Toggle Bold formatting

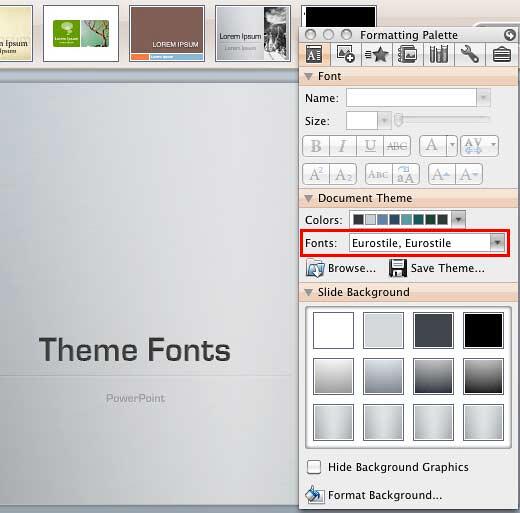click(x=316, y=146)
